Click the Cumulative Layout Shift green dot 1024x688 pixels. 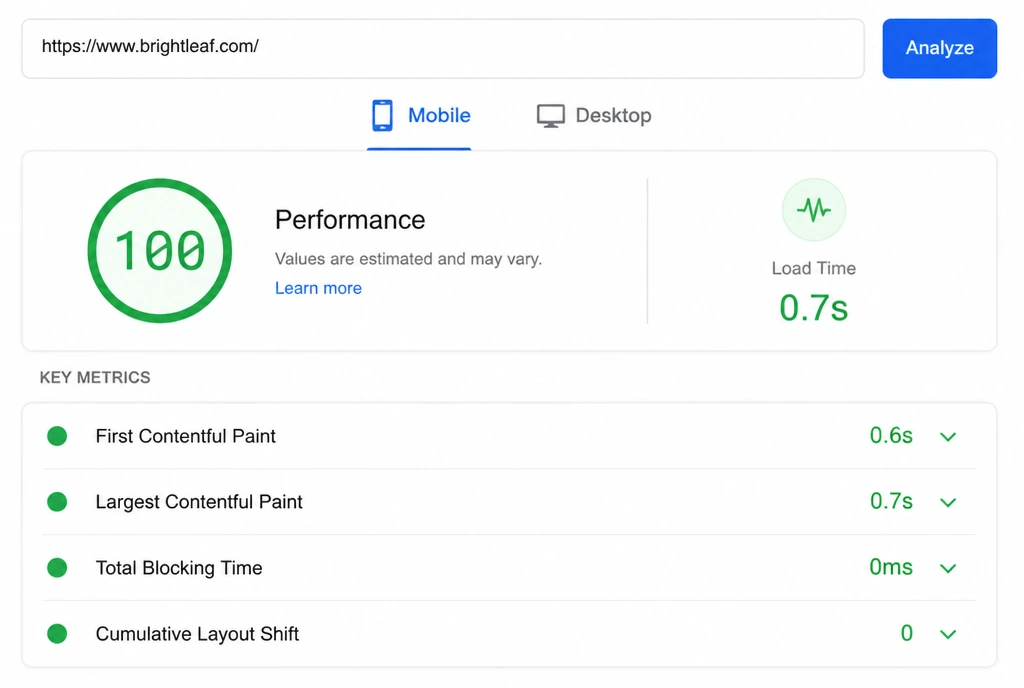click(x=57, y=634)
